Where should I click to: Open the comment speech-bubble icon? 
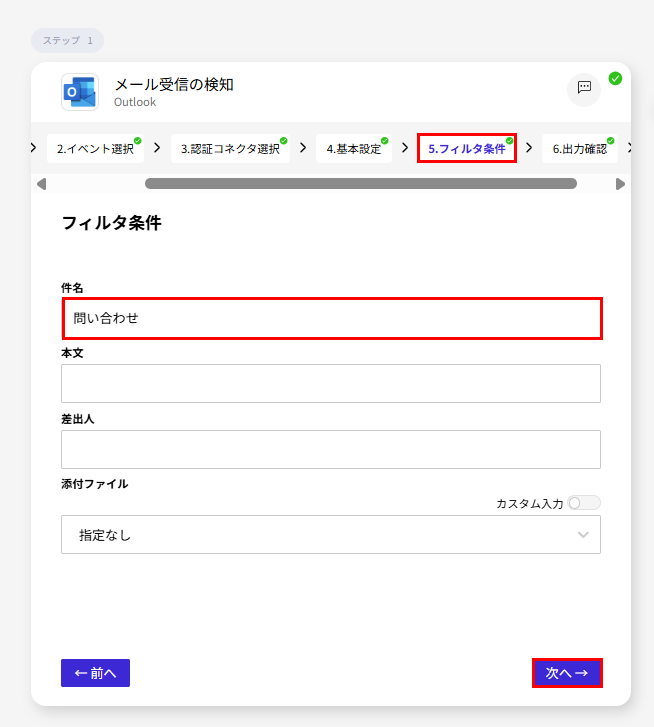(584, 89)
